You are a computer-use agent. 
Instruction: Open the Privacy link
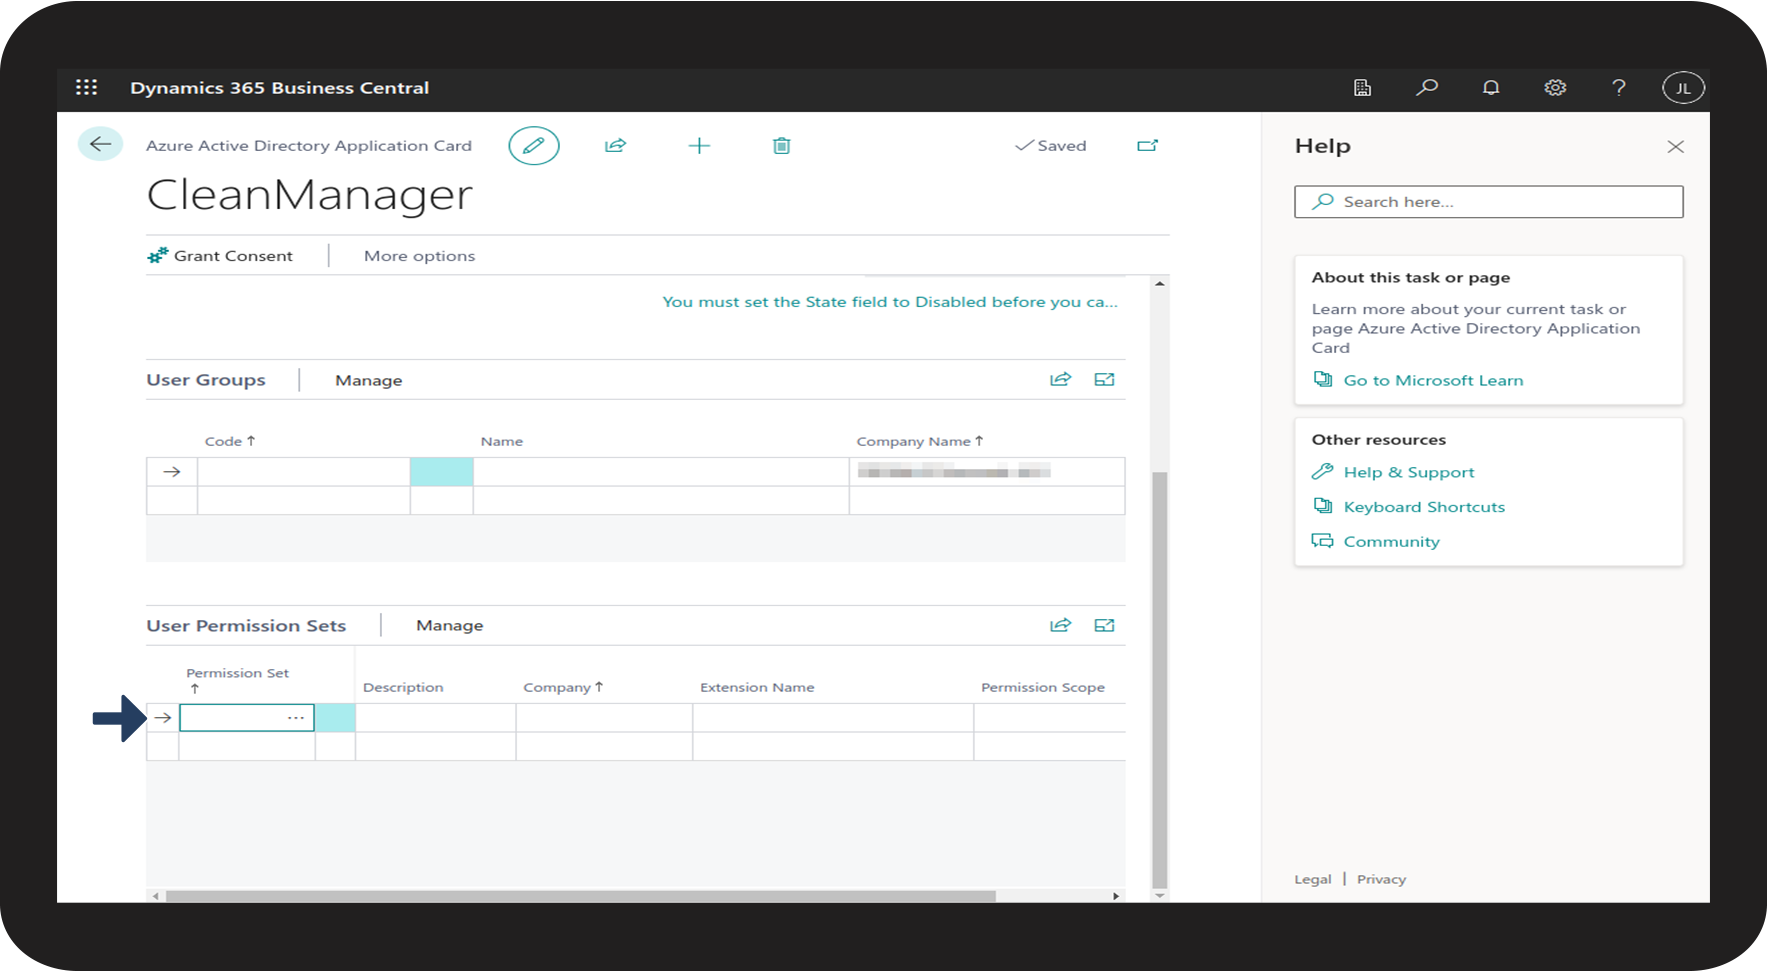point(1381,879)
